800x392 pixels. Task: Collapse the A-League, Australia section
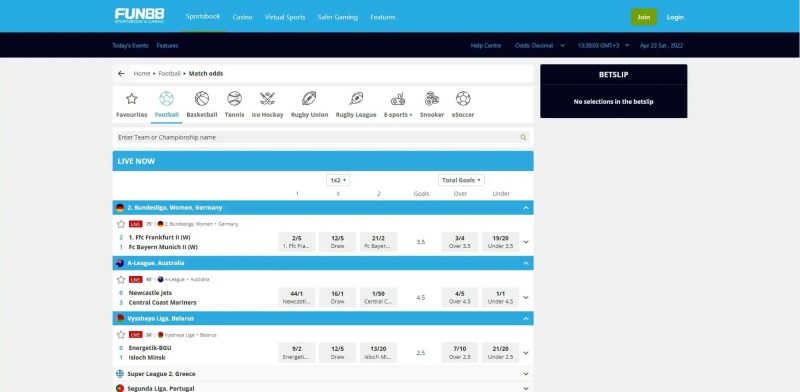[526, 263]
